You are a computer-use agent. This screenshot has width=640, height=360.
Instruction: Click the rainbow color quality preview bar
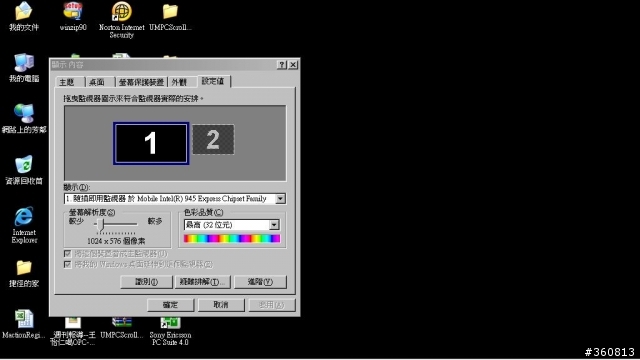(x=231, y=239)
